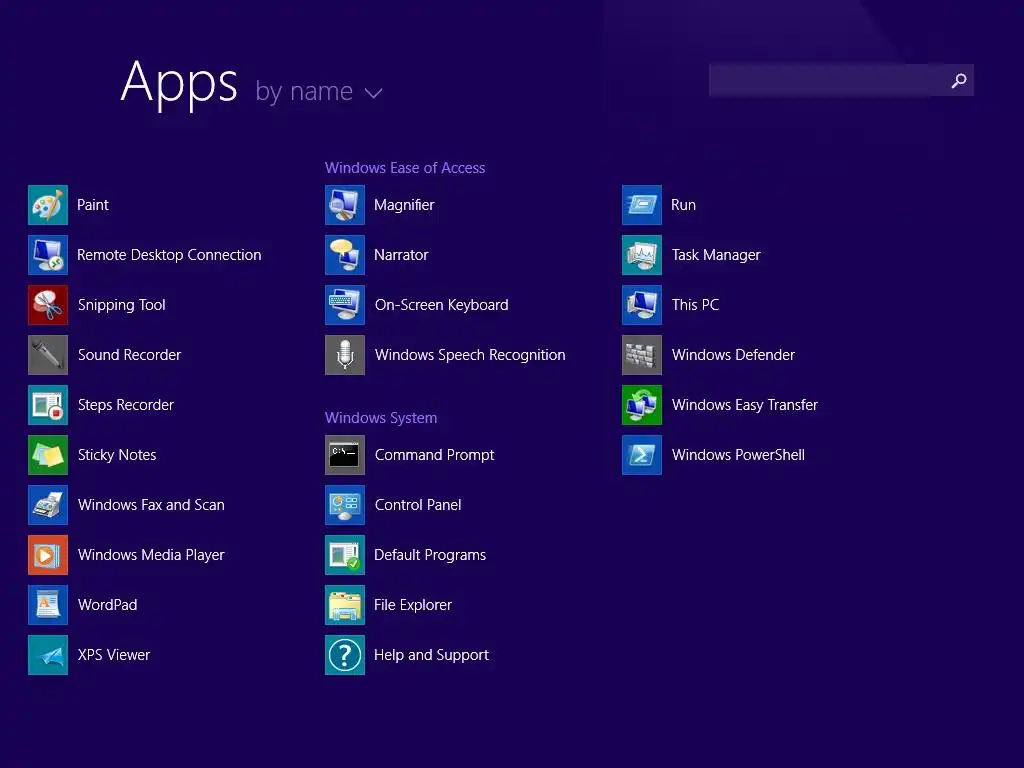1024x768 pixels.
Task: Click the 'Magnifier' label
Action: tap(404, 205)
